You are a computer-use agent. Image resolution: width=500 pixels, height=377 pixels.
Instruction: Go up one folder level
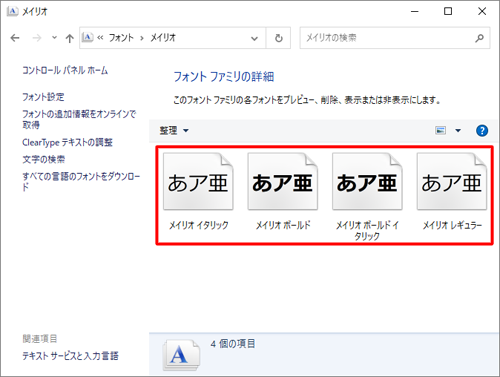pos(69,38)
